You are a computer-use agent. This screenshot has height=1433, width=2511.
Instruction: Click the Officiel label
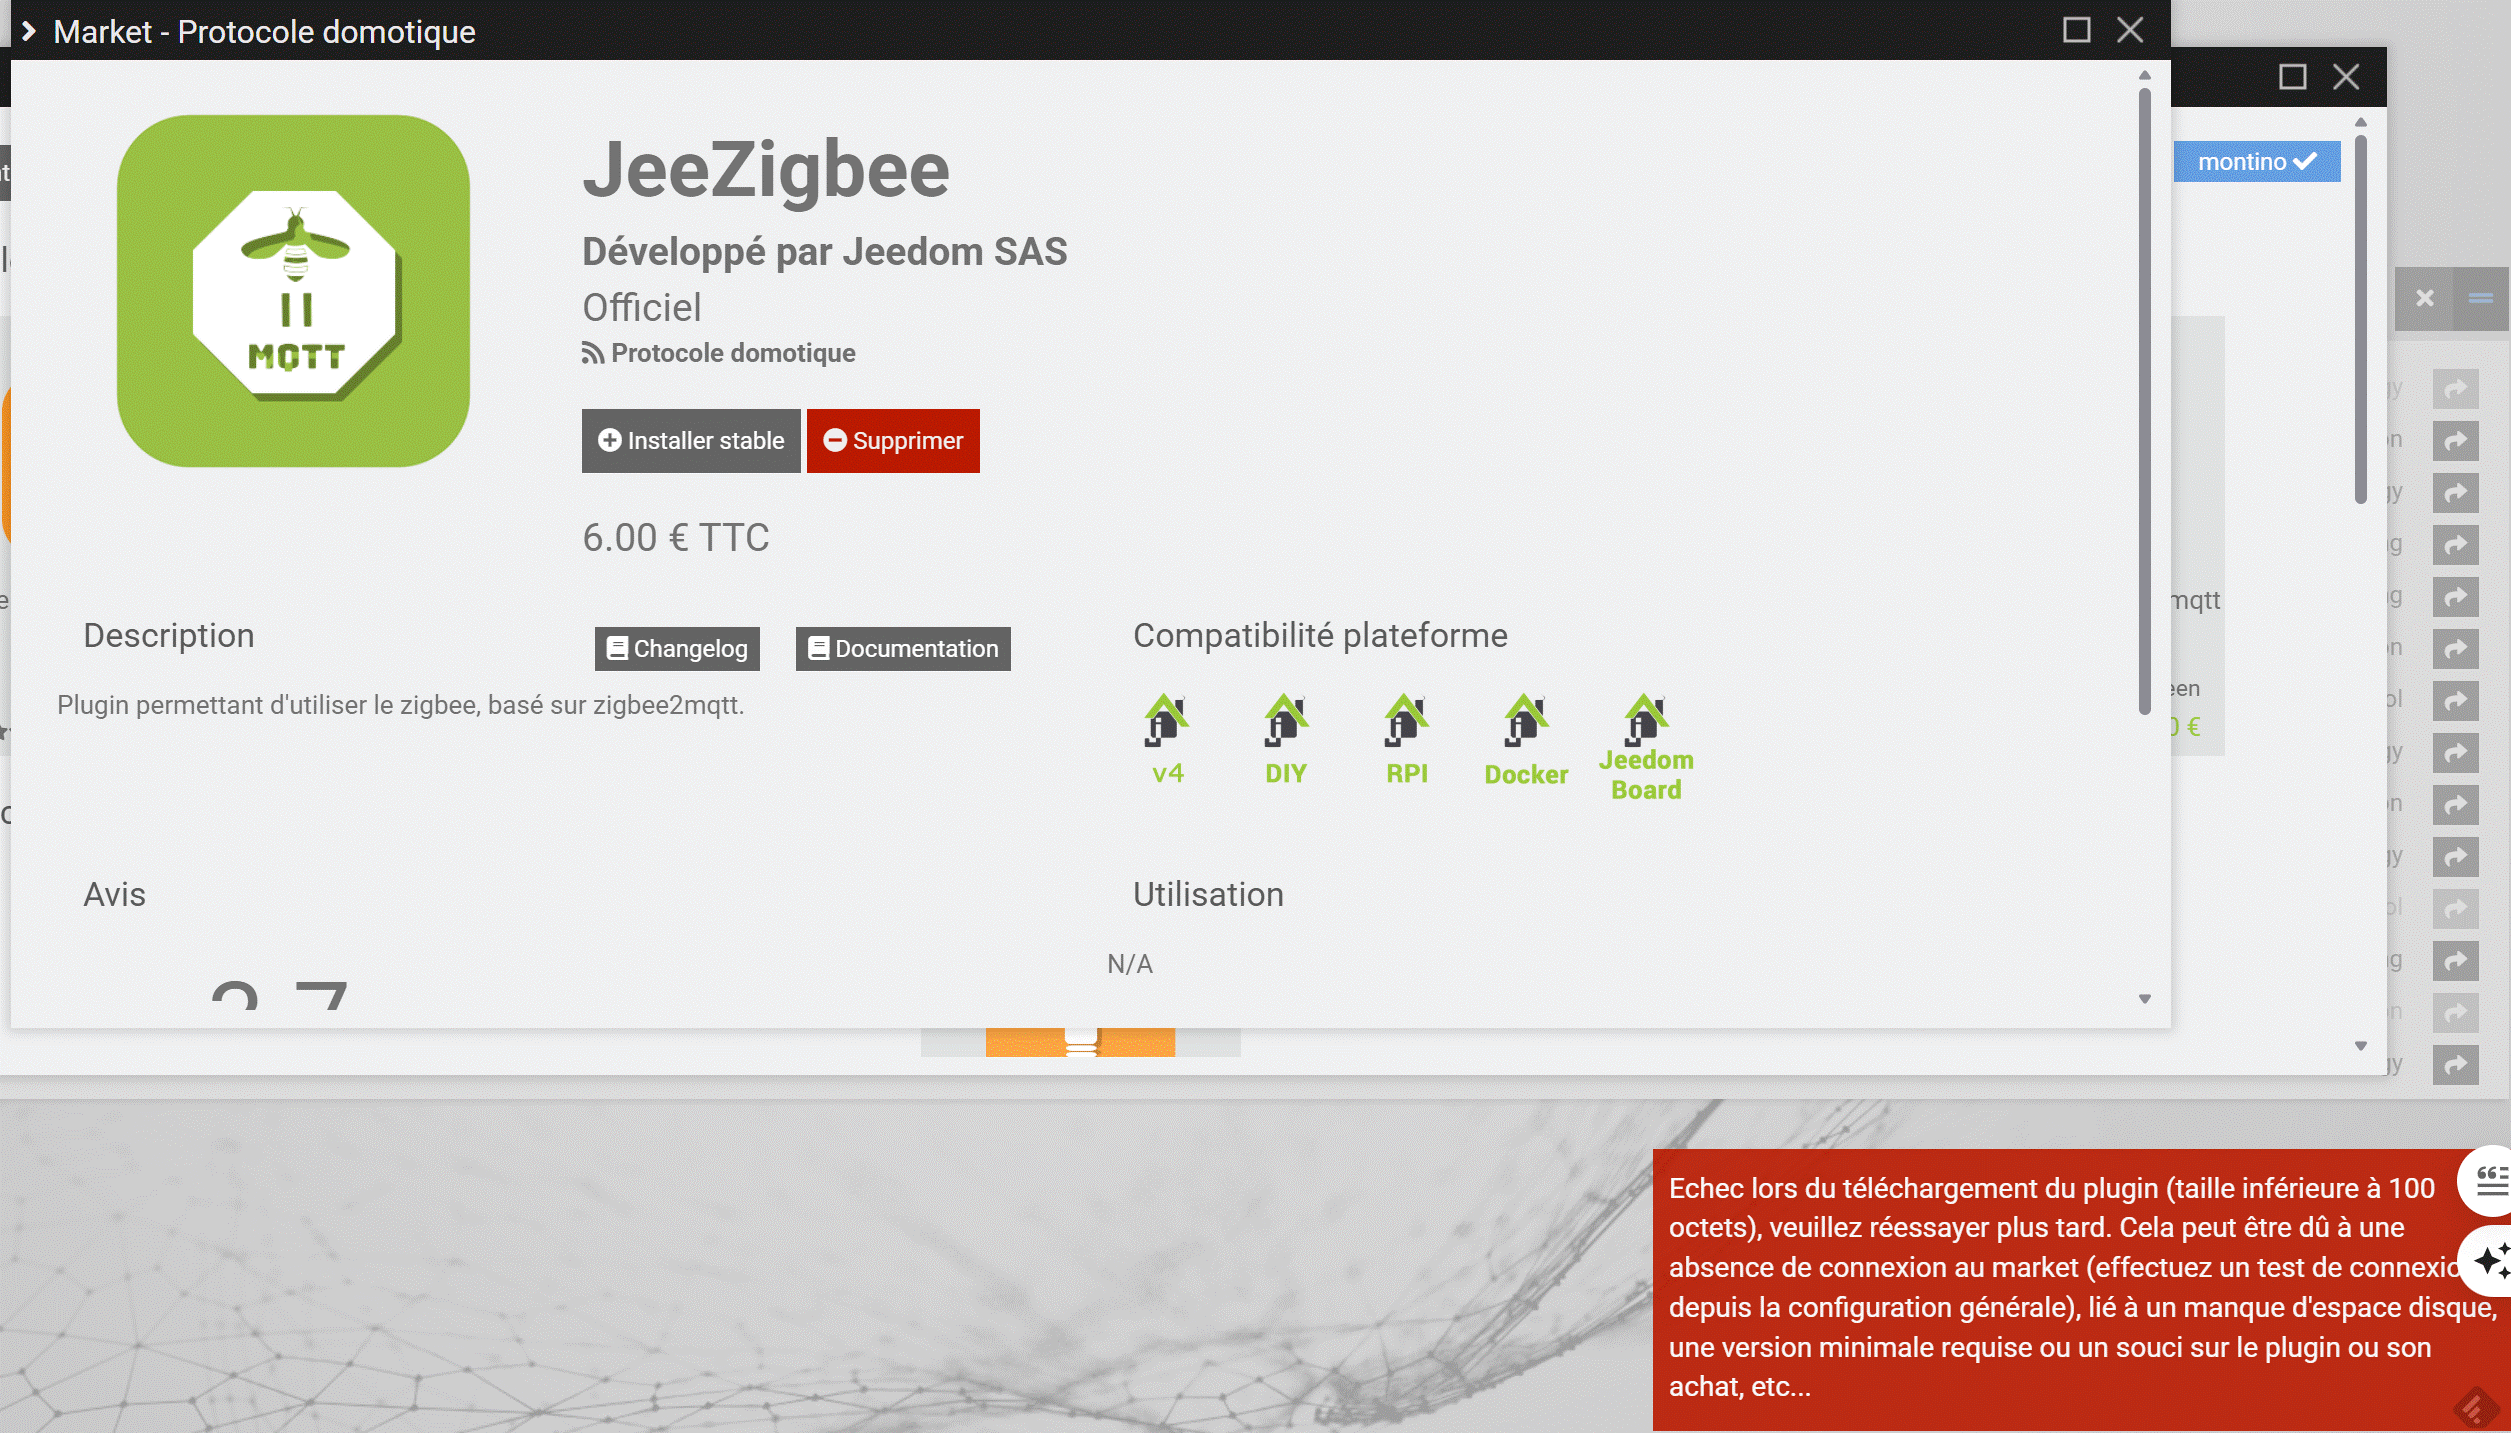pos(642,308)
